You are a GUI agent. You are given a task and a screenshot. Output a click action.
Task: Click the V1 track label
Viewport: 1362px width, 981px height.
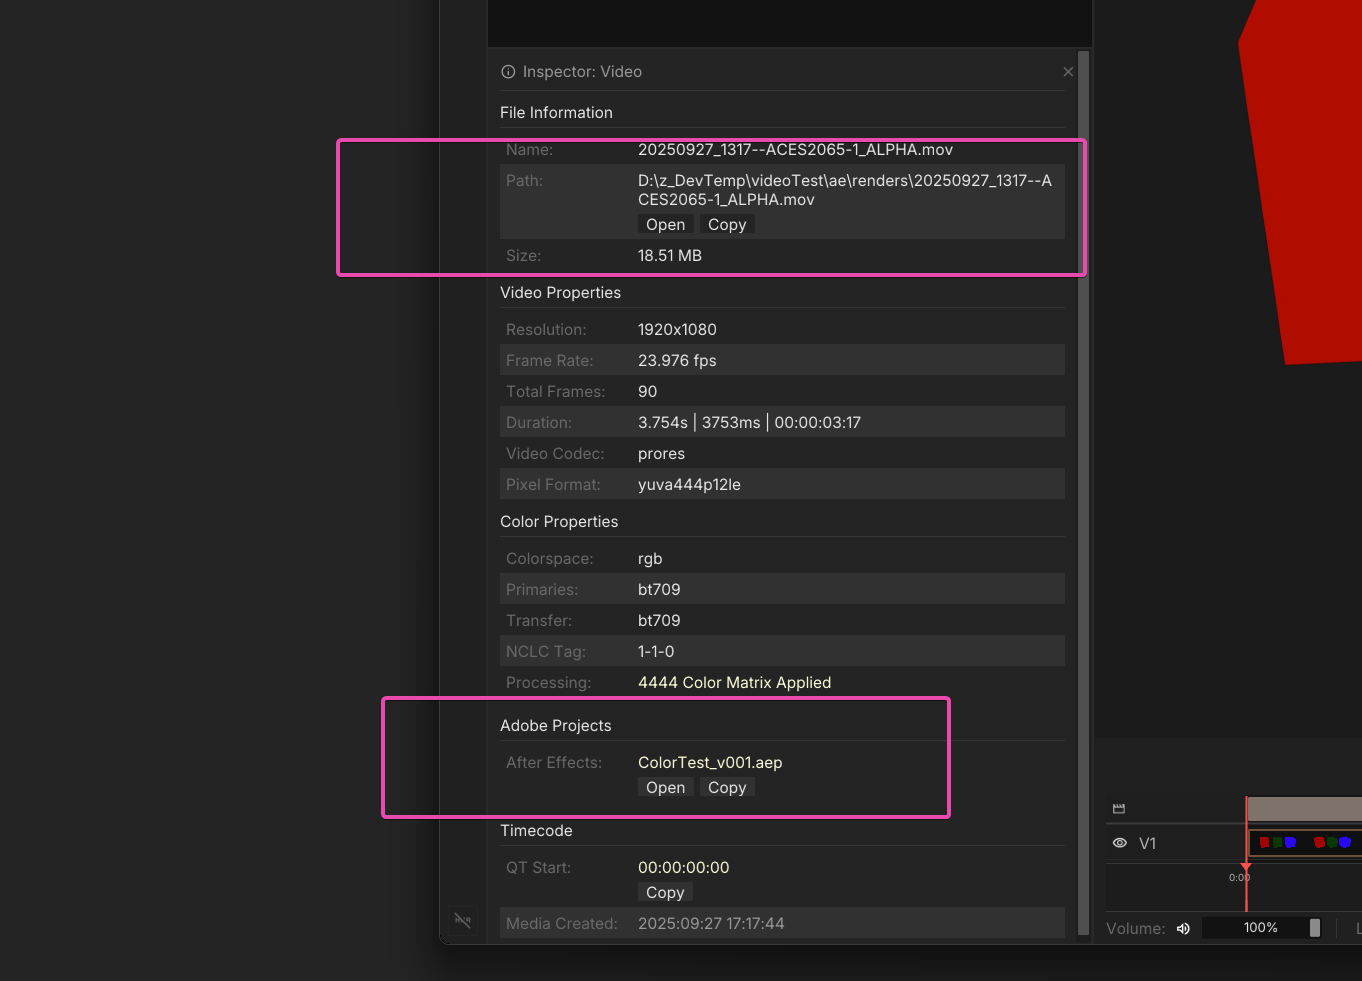click(1148, 844)
